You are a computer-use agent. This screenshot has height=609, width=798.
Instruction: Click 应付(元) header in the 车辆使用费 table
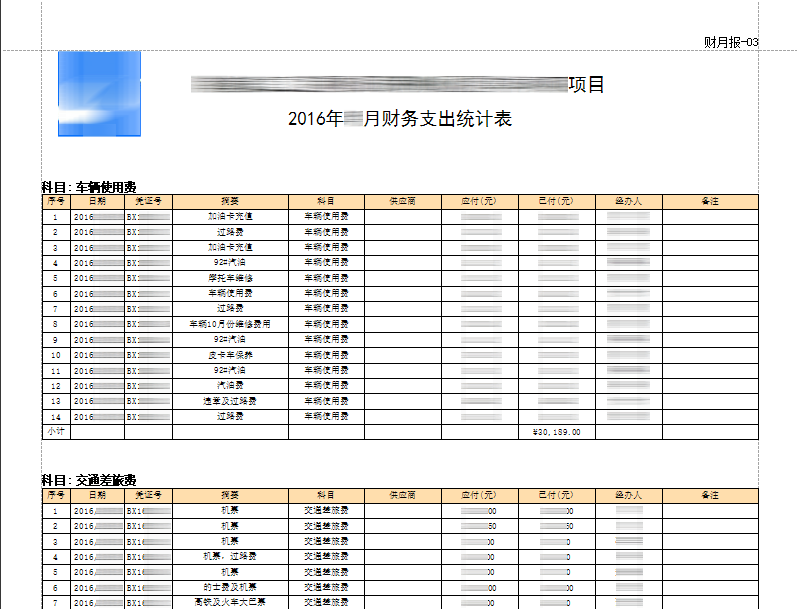click(x=479, y=201)
